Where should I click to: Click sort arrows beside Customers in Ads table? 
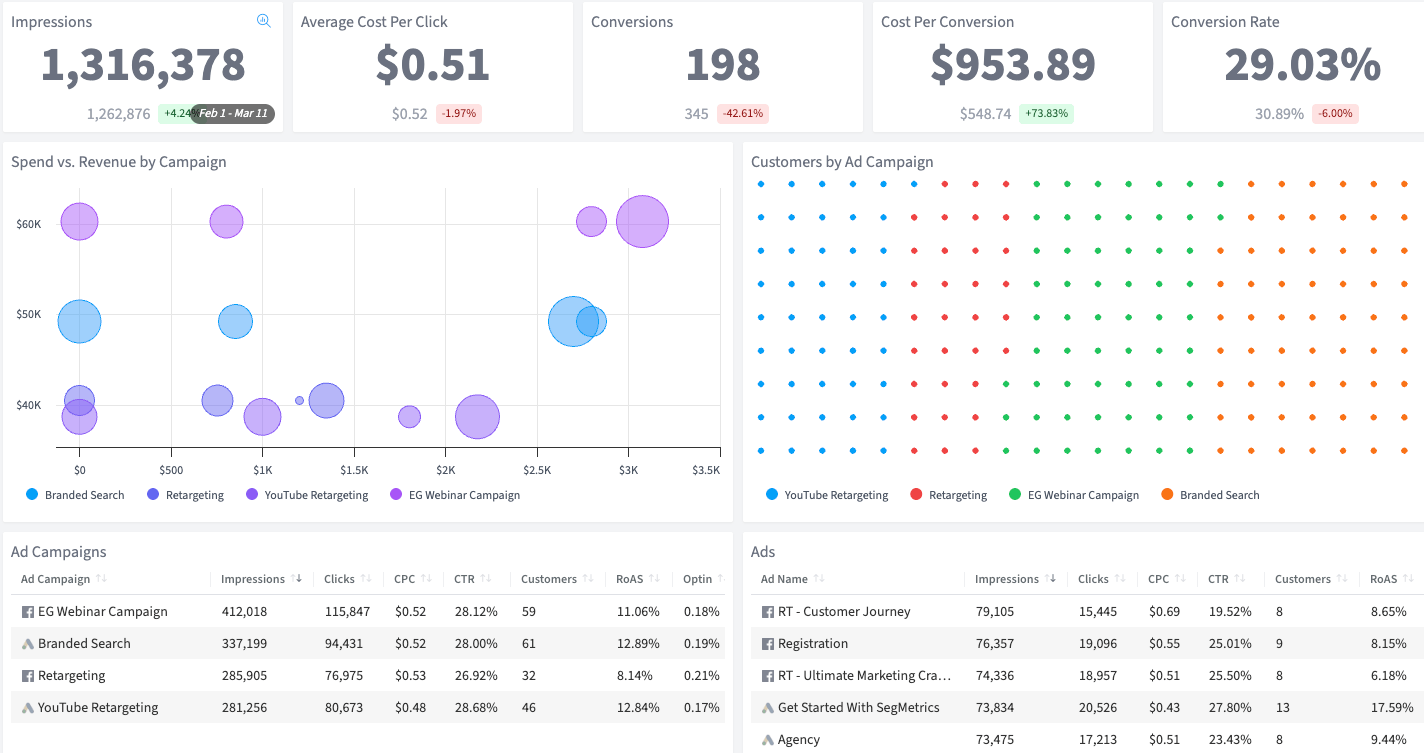click(x=1345, y=579)
